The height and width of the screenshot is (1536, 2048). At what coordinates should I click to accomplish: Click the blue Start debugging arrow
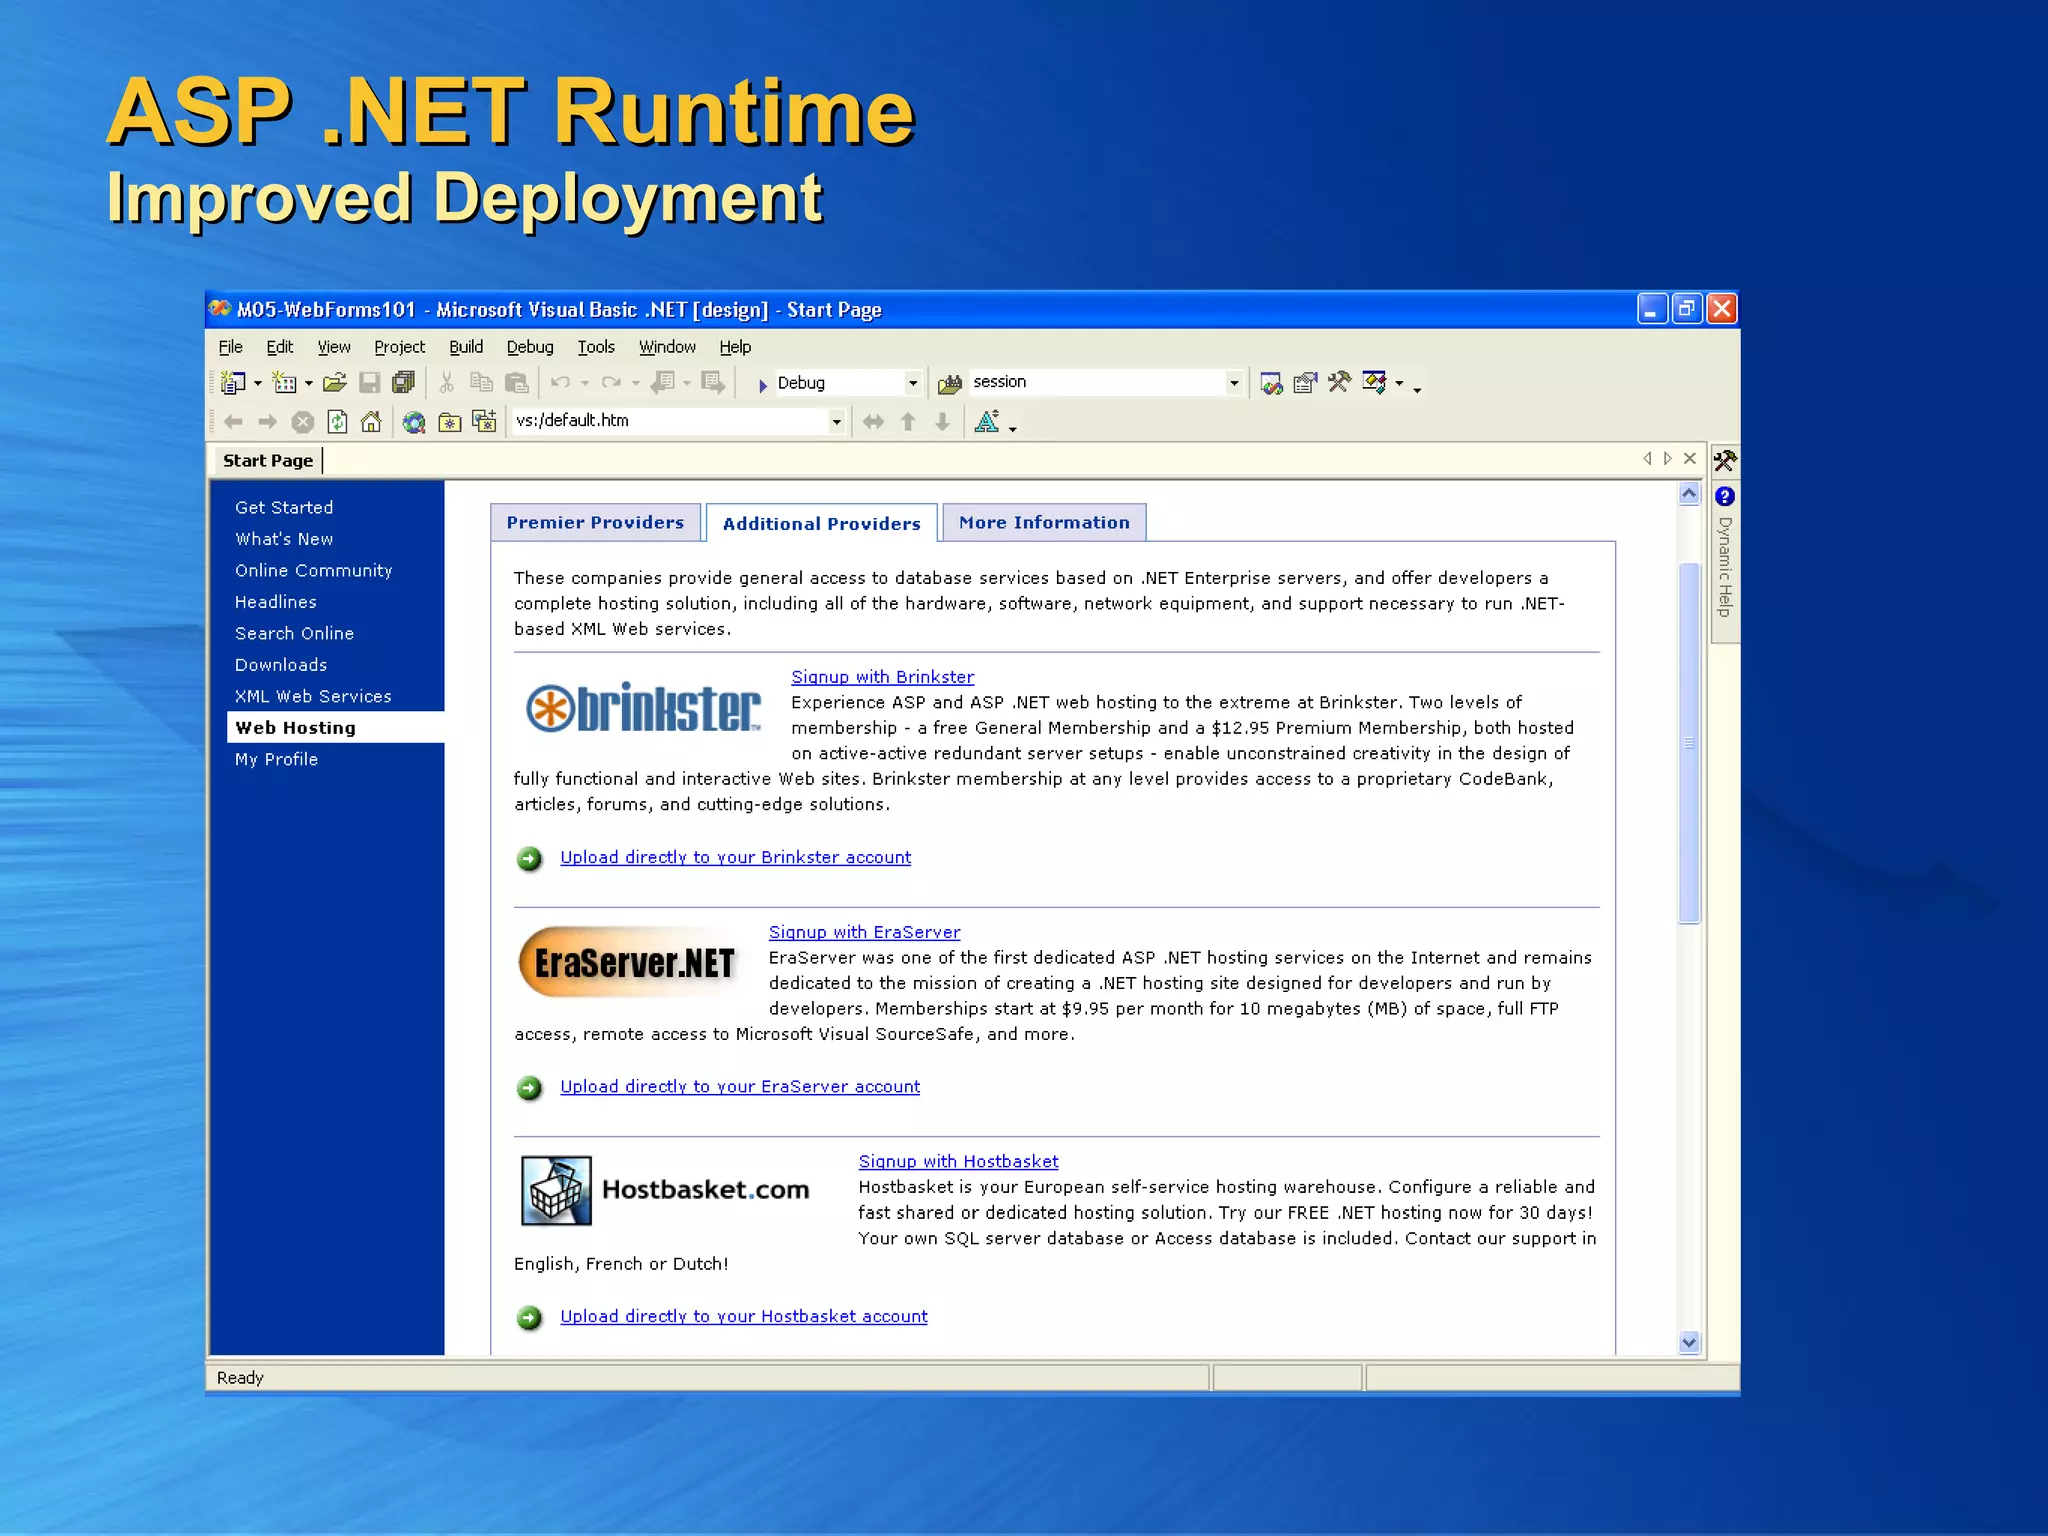762,385
